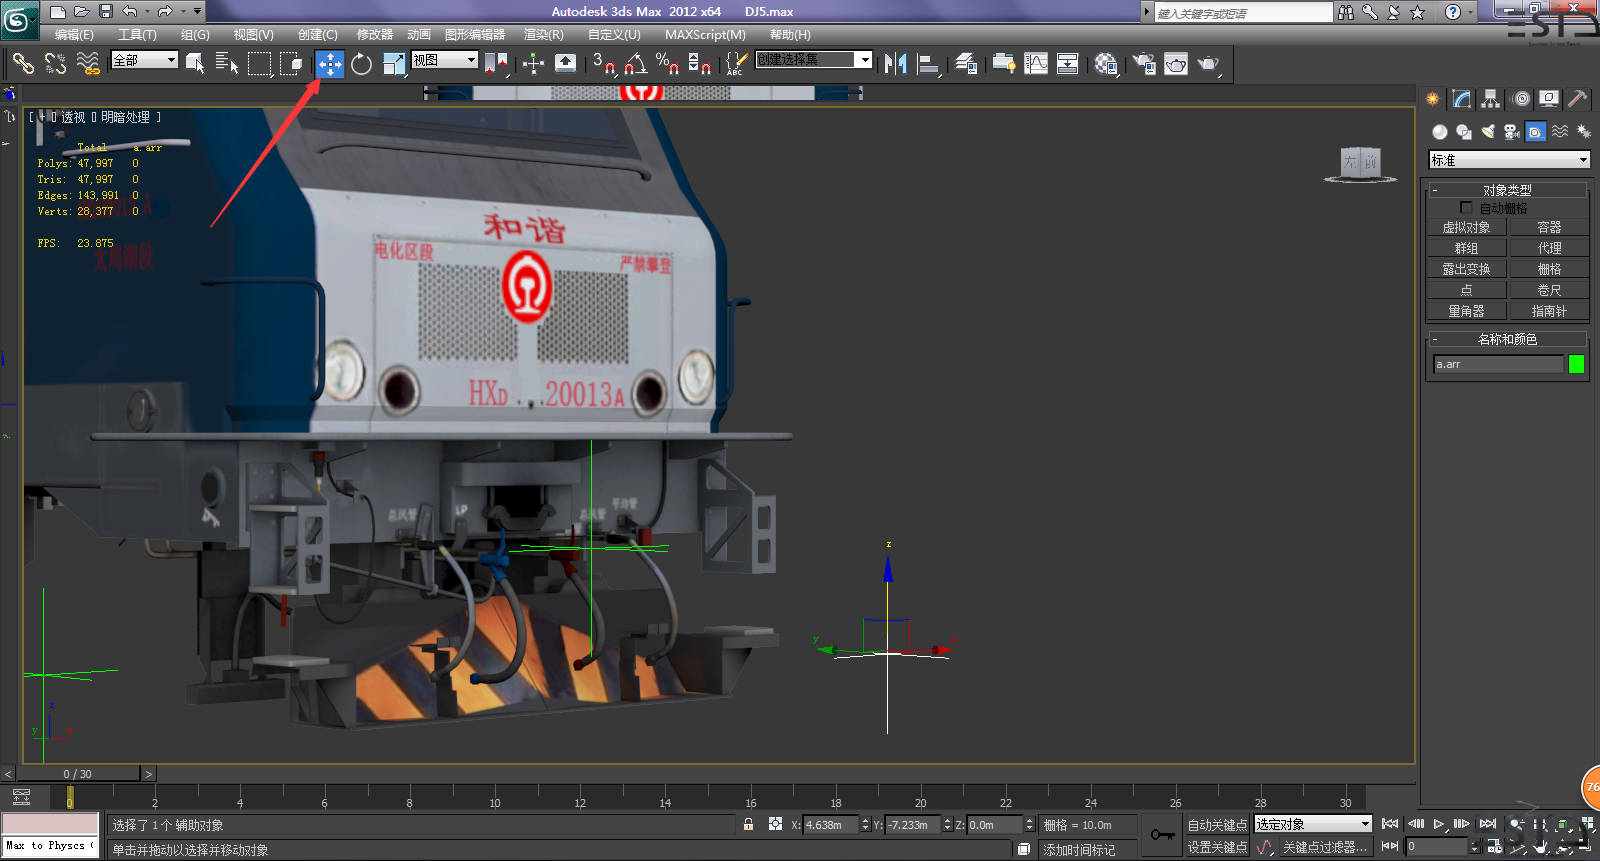Open Rendered Frame Window icon
The width and height of the screenshot is (1600, 861).
click(1176, 64)
